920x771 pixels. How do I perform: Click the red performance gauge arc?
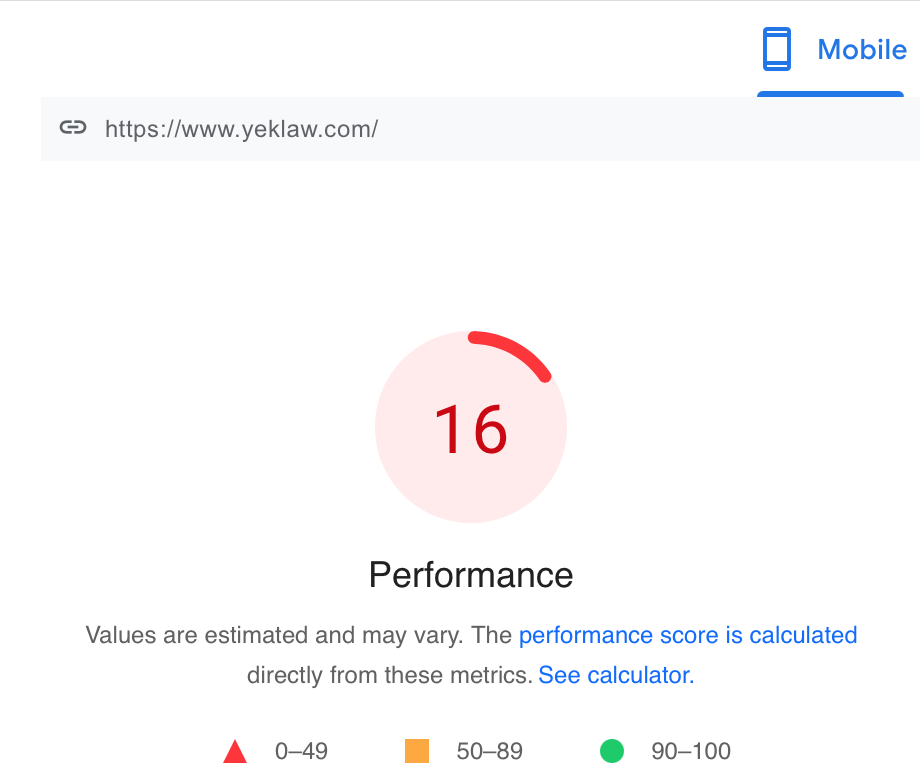(512, 354)
